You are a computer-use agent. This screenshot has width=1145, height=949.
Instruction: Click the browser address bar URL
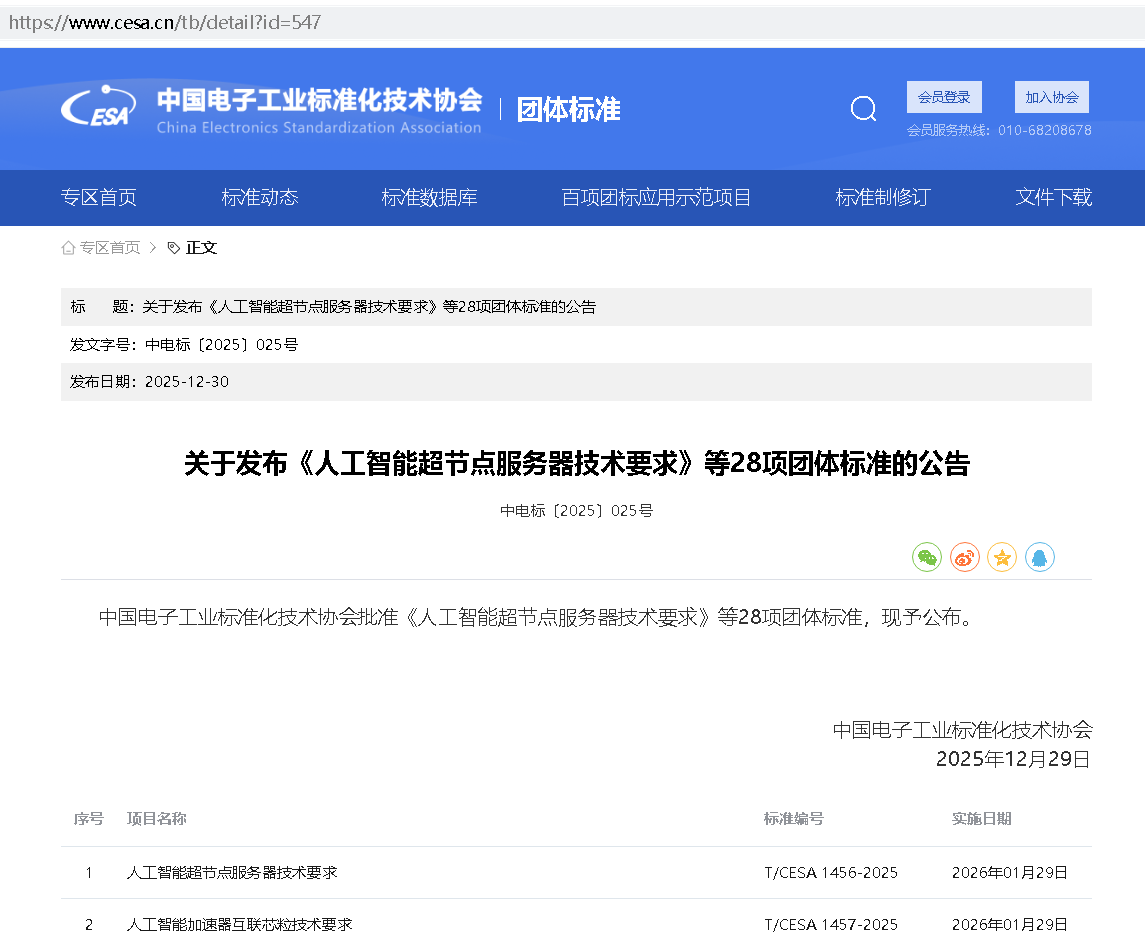coord(167,21)
